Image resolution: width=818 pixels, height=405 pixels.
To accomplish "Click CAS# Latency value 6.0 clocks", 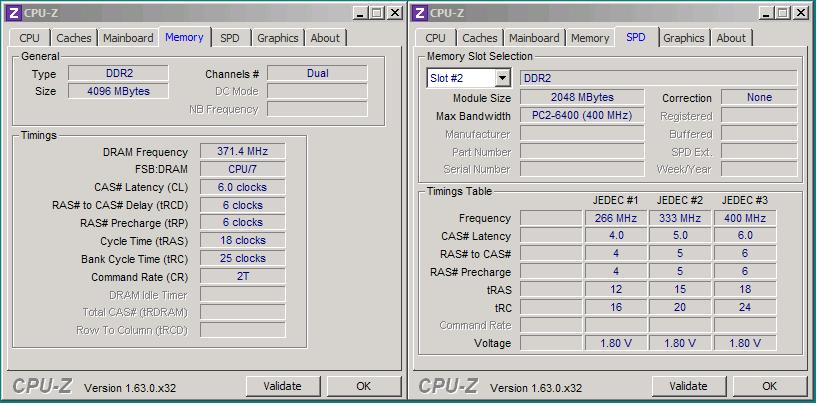I will [x=243, y=187].
